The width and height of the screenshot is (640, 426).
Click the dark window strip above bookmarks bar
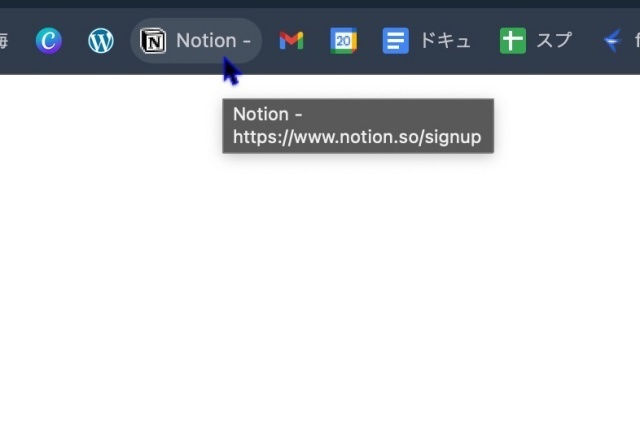(320, 4)
